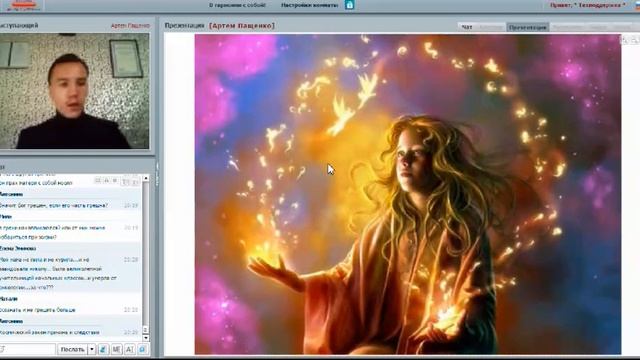This screenshot has height=360, width=640.
Task: Click chat message about Космический закон причины и следствия
Action: click(x=50, y=332)
